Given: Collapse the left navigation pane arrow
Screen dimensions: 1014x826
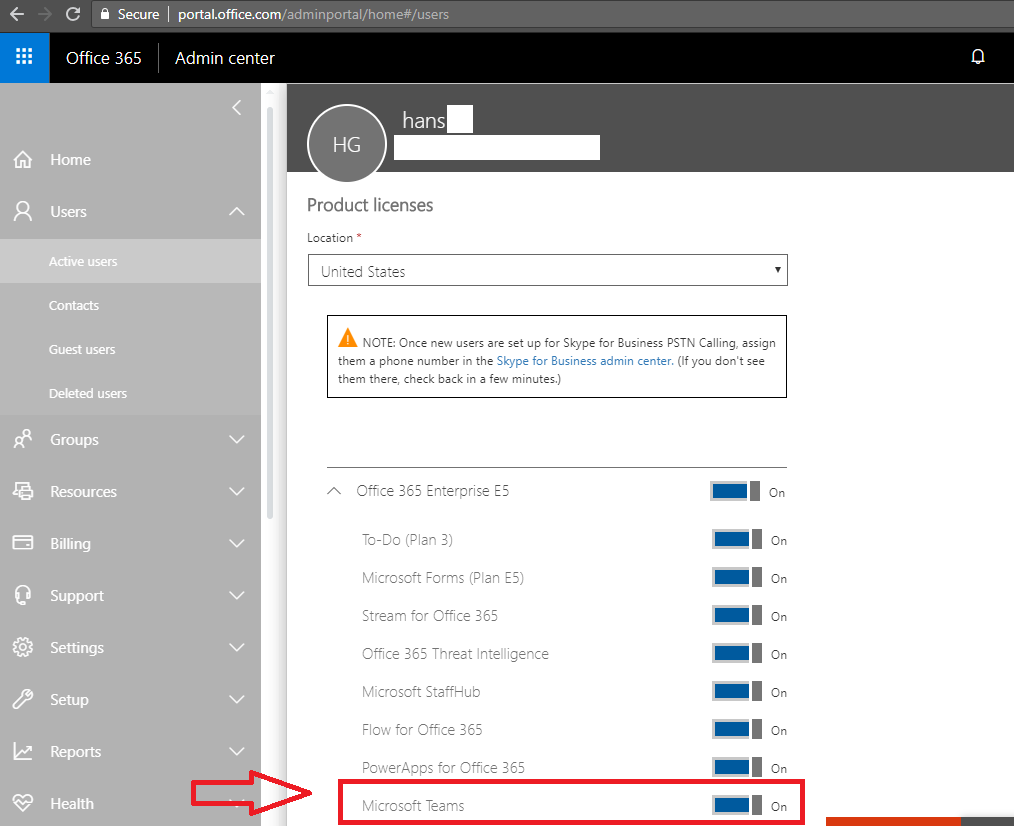Looking at the screenshot, I should click(237, 107).
